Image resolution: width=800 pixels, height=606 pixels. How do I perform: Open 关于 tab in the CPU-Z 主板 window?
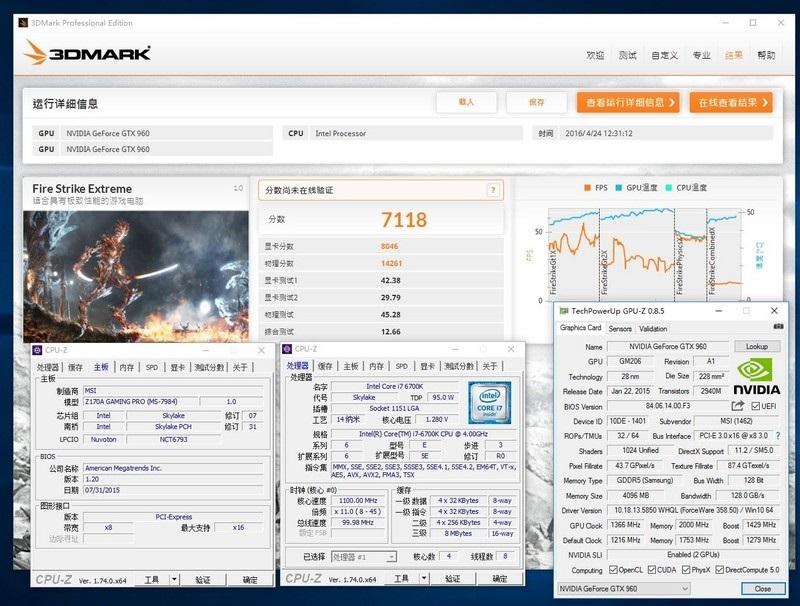click(x=240, y=367)
